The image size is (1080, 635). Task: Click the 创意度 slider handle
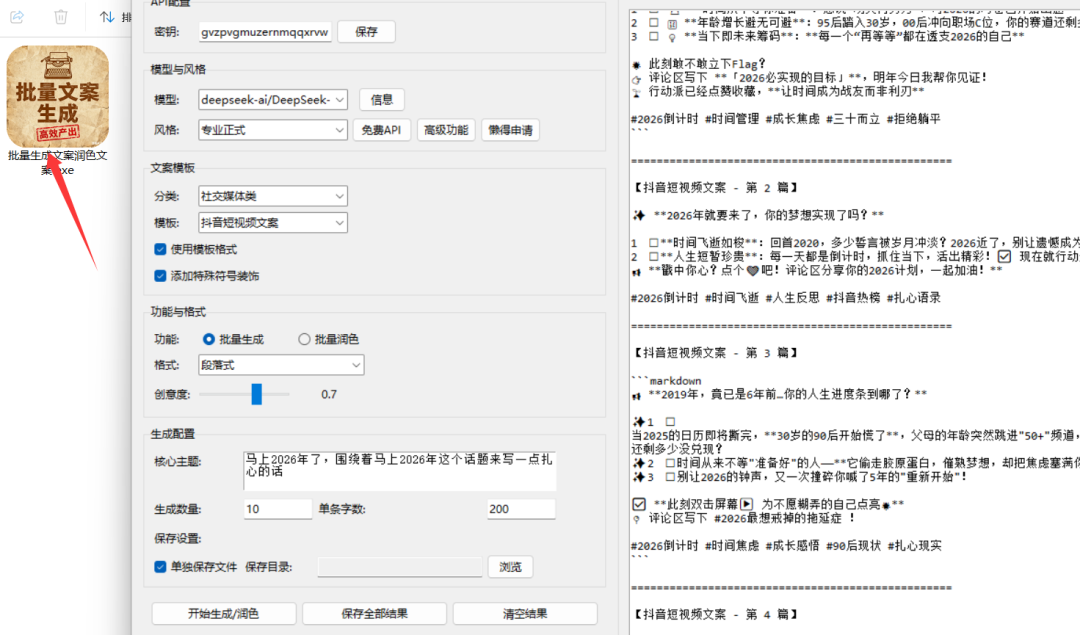257,394
